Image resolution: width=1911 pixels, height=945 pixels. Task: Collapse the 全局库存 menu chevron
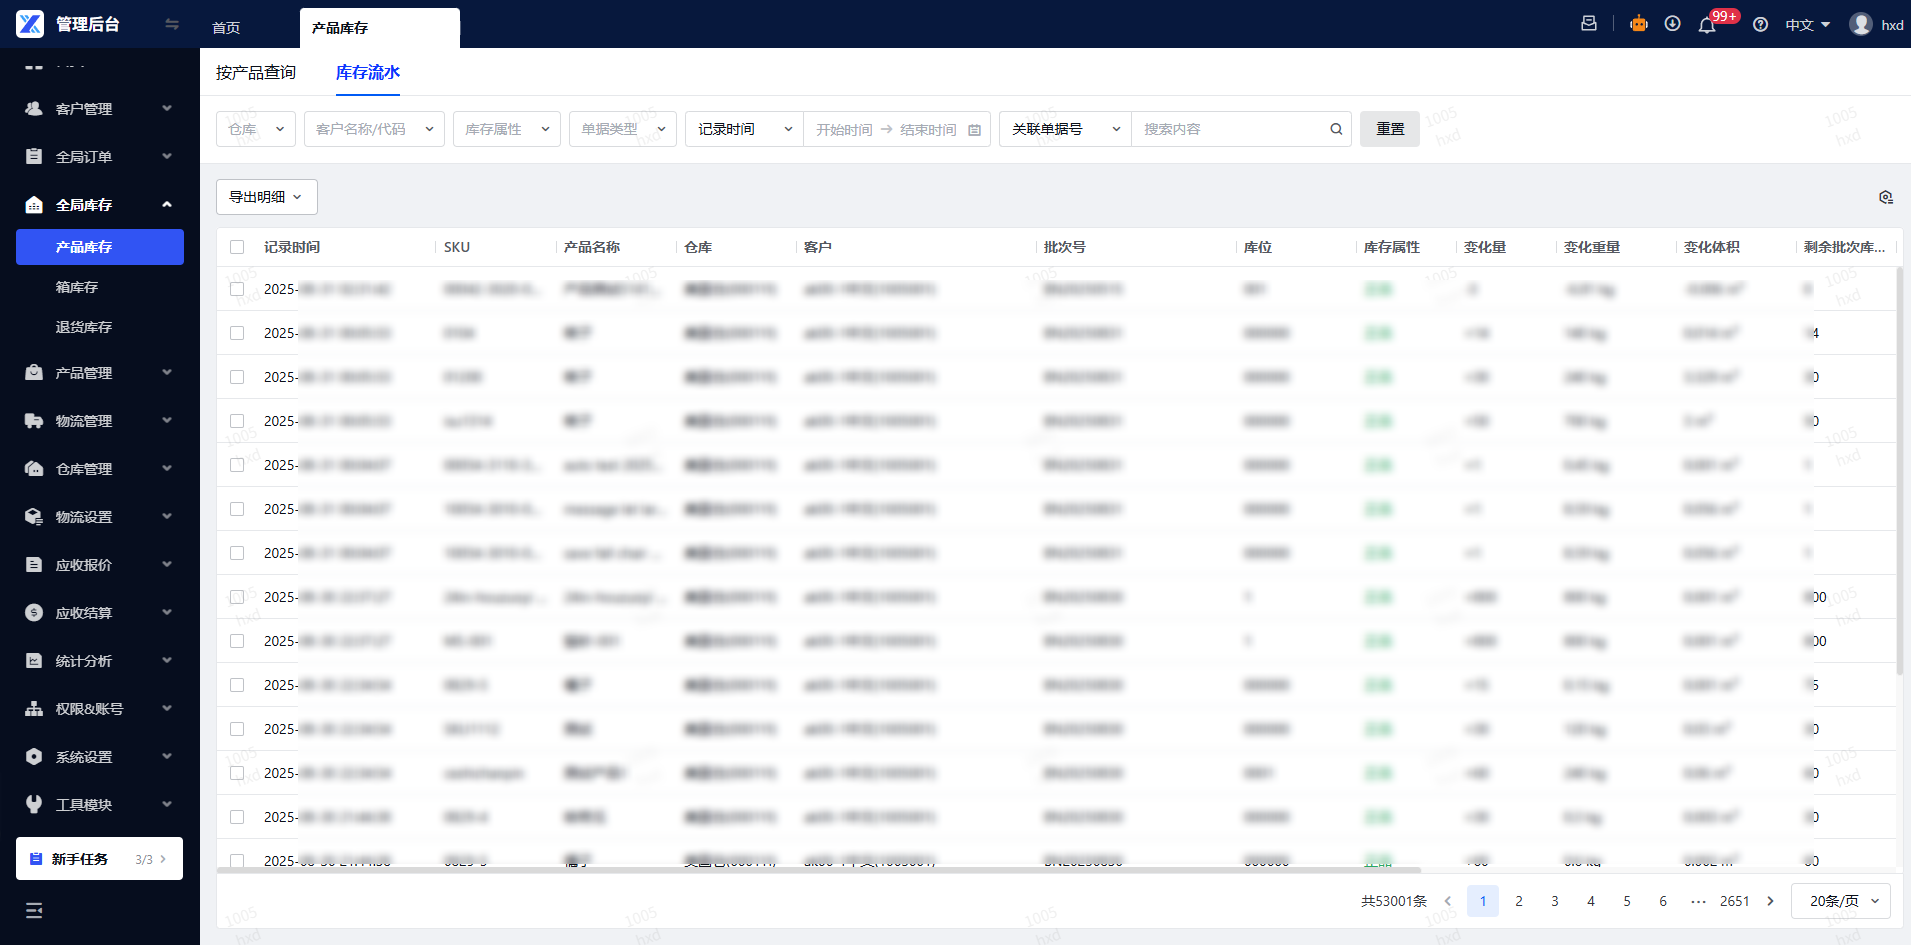coord(167,204)
